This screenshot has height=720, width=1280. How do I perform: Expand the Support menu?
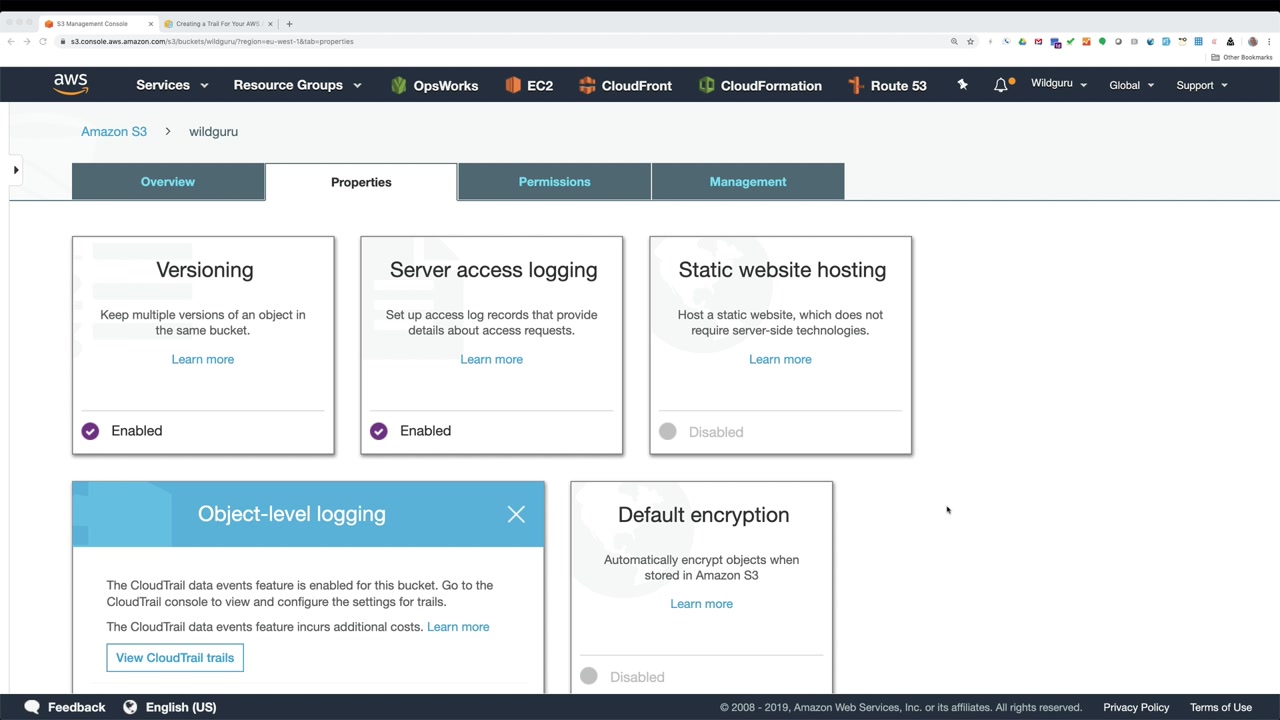tap(1201, 85)
